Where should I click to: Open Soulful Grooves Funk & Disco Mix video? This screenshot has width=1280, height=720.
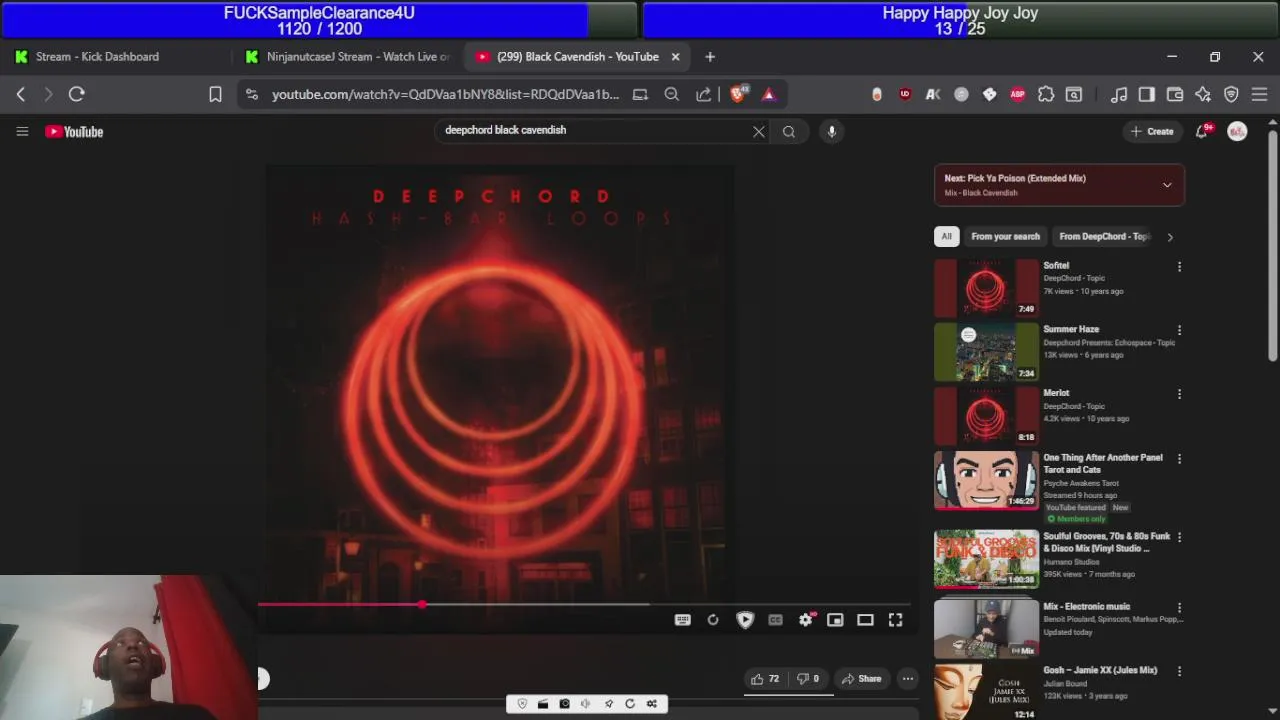986,558
